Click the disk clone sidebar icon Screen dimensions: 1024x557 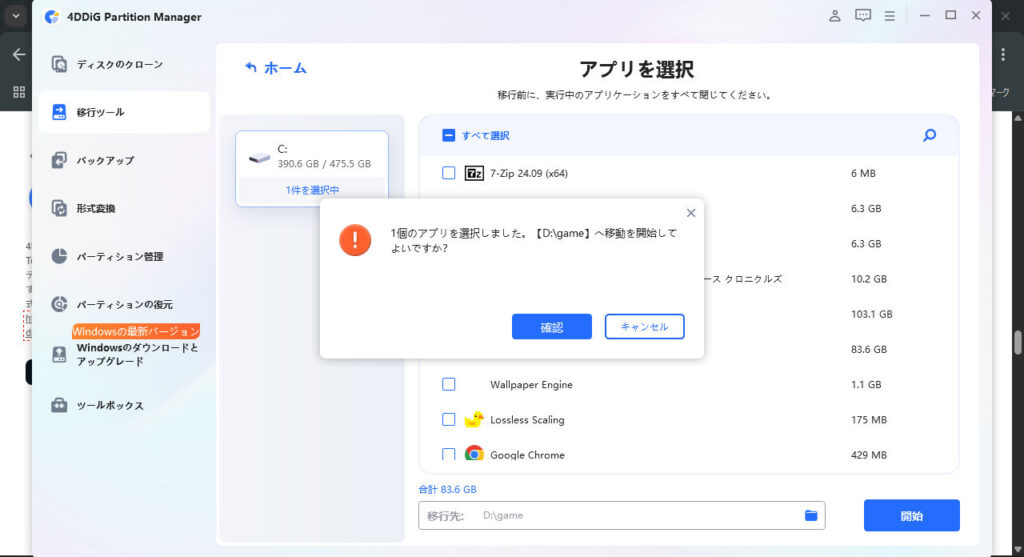coord(59,64)
